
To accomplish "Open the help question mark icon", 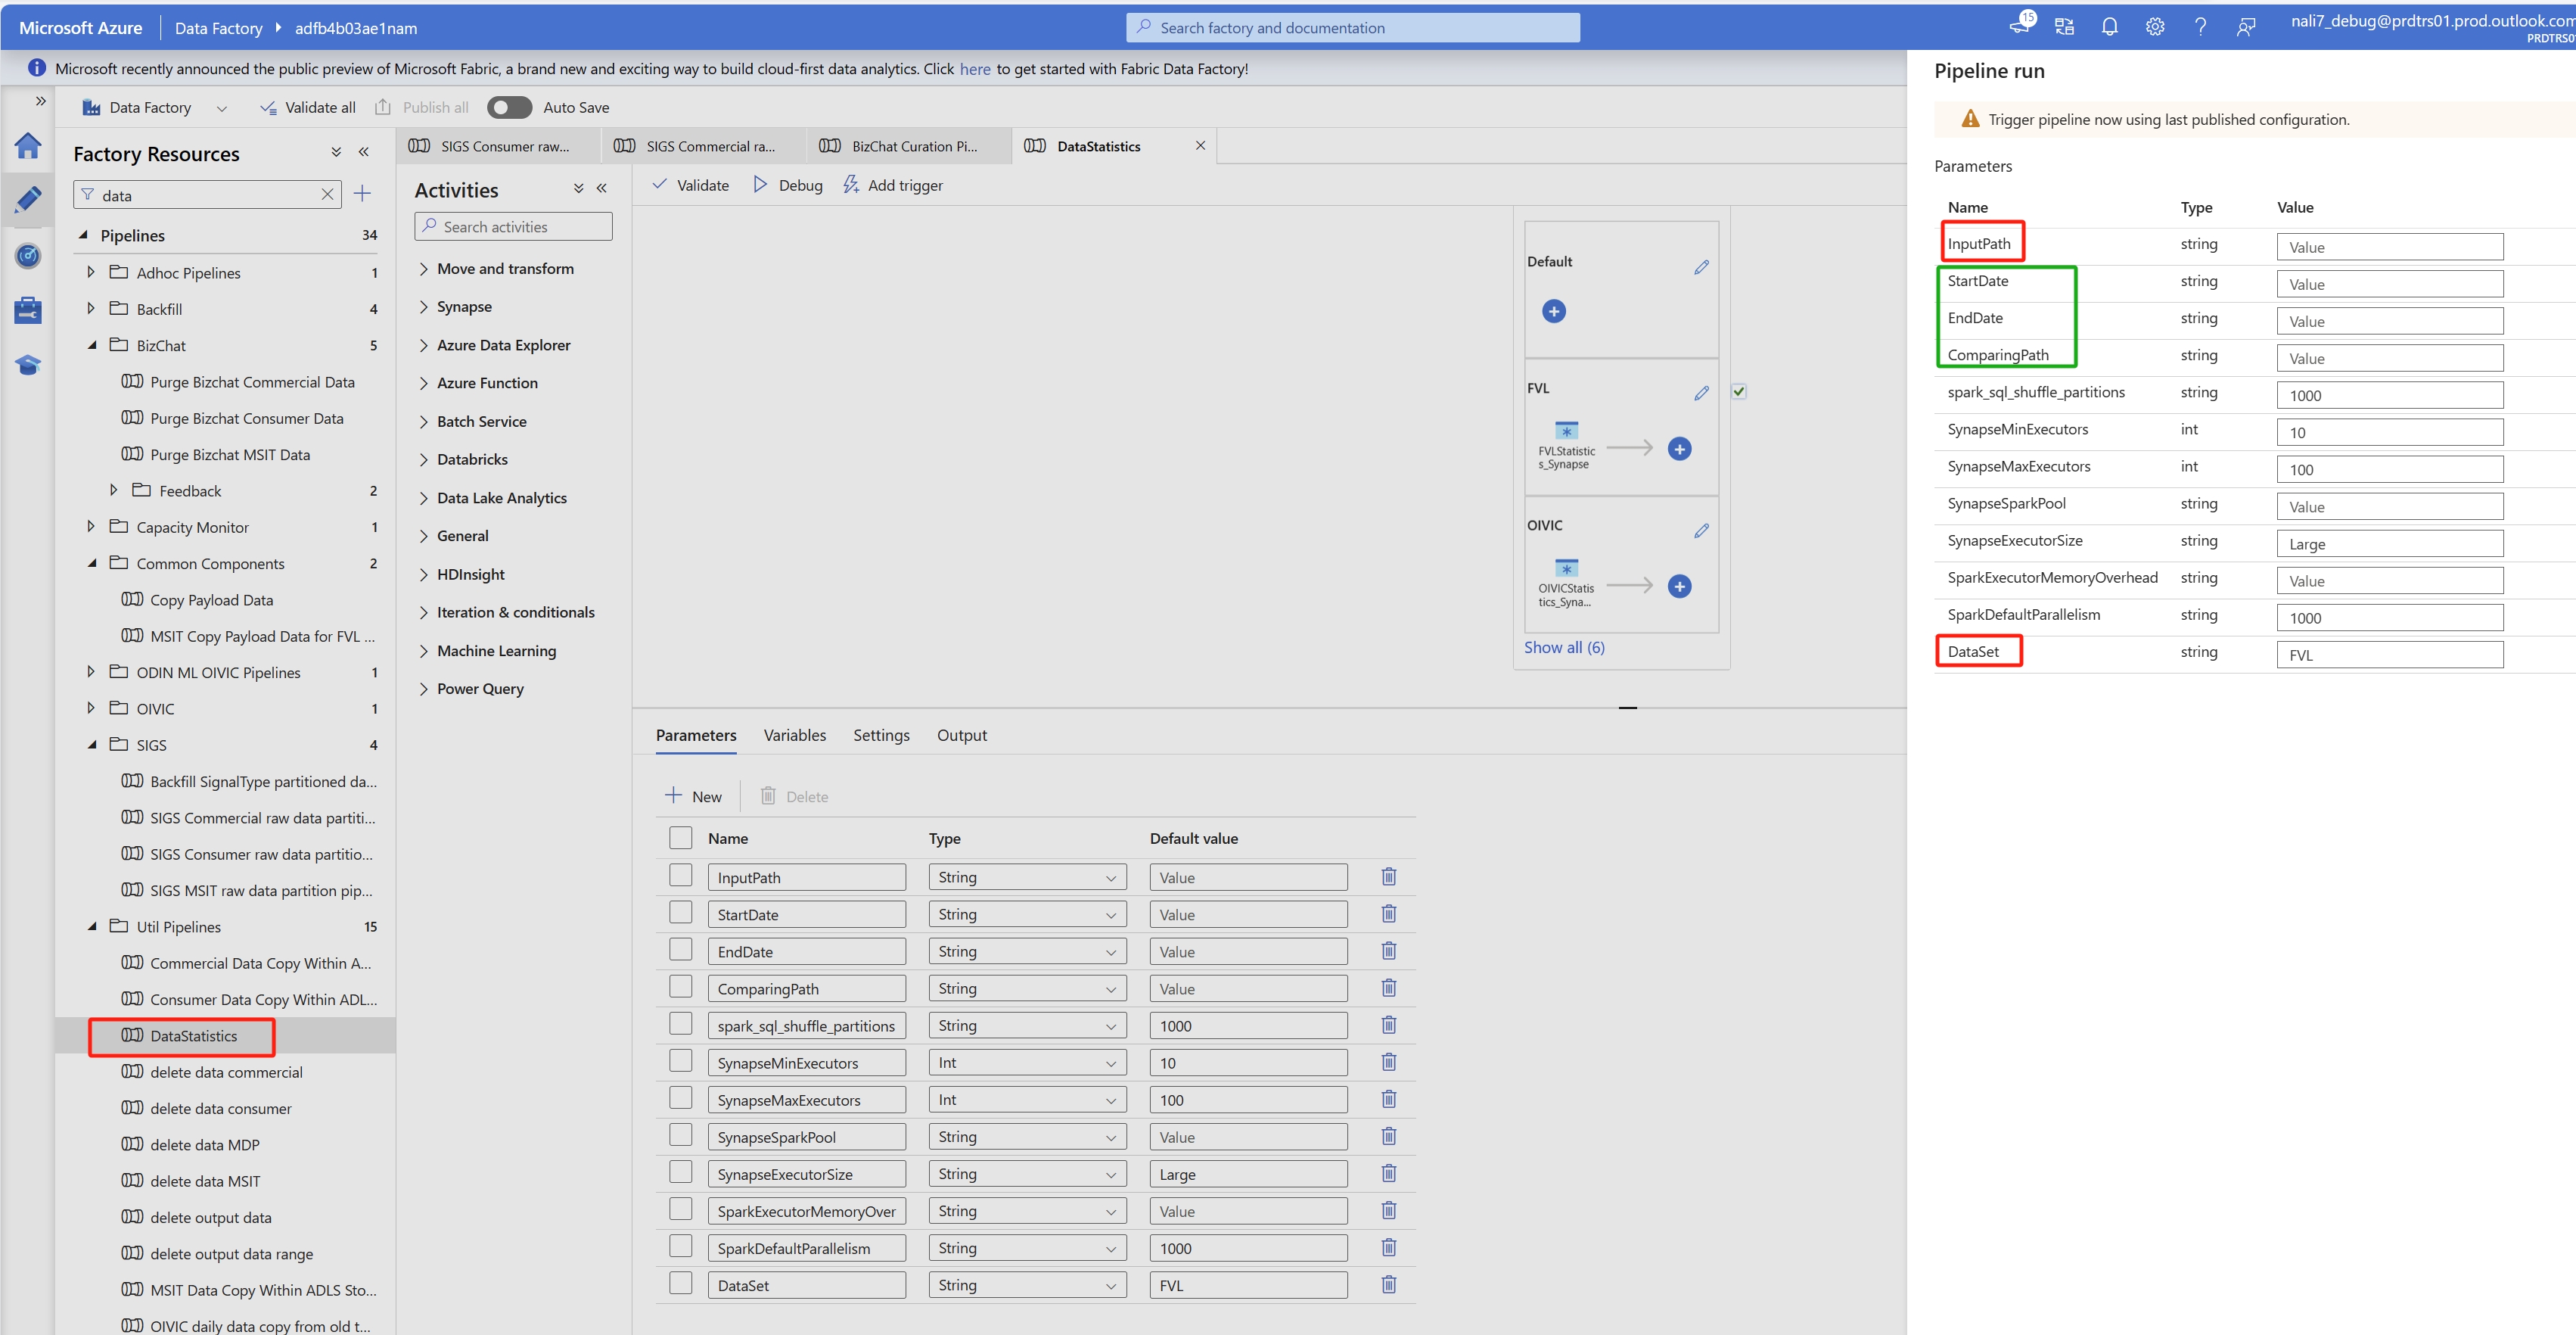I will tap(2200, 27).
